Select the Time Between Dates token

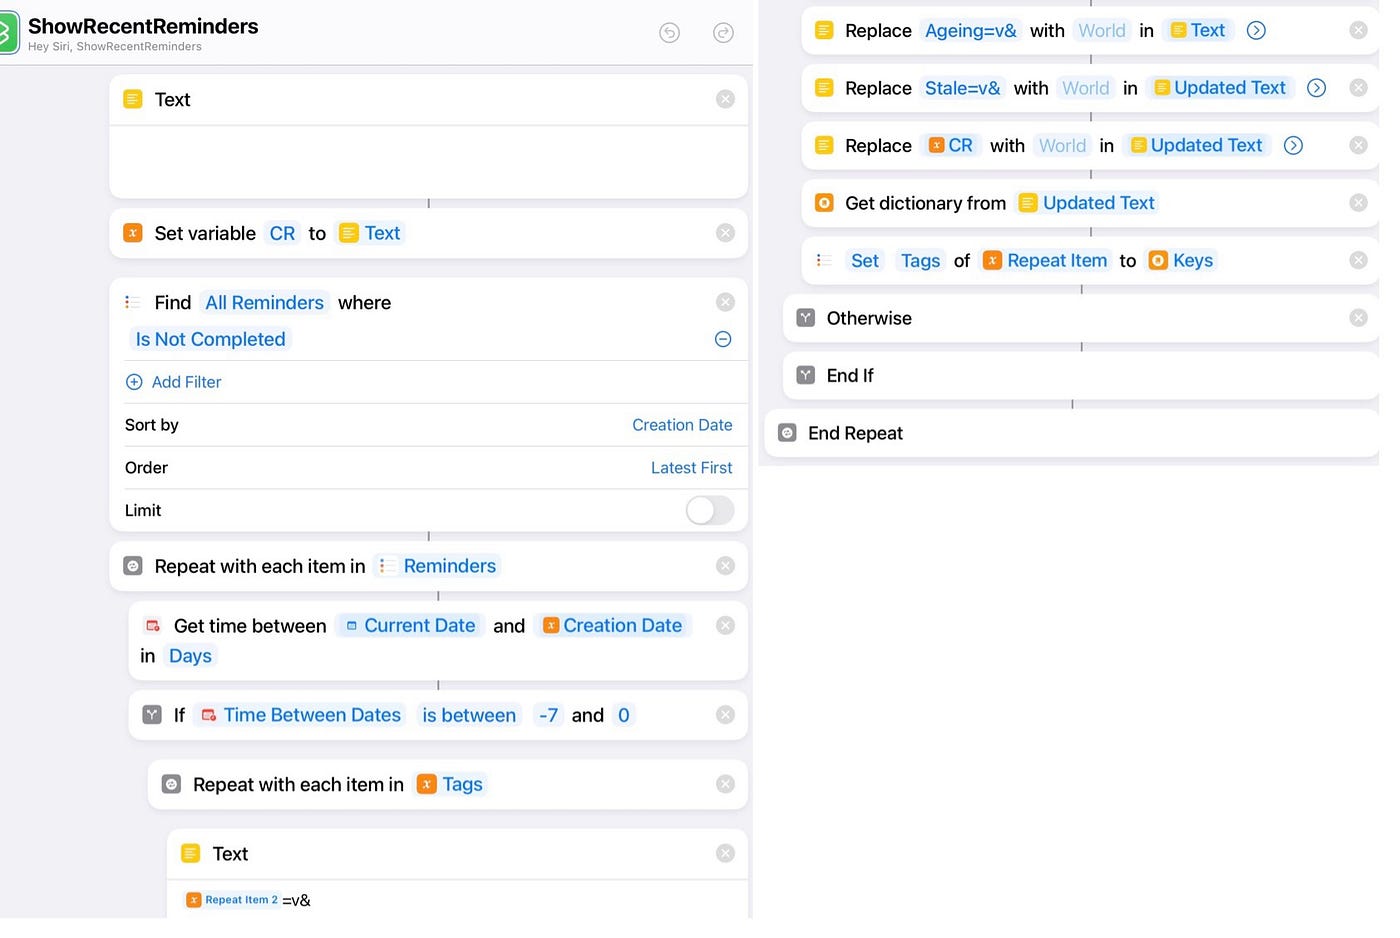[x=301, y=715]
